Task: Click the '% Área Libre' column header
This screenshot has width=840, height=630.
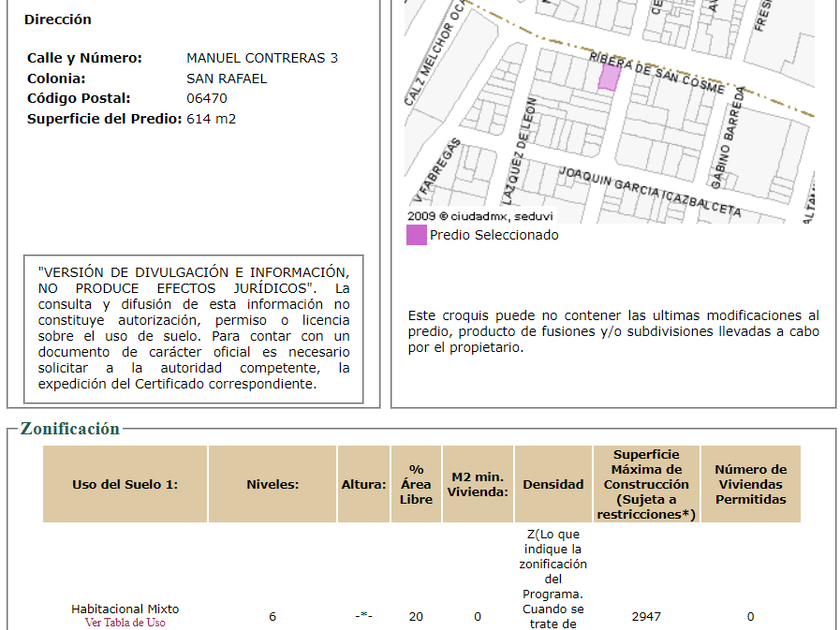Action: 416,484
